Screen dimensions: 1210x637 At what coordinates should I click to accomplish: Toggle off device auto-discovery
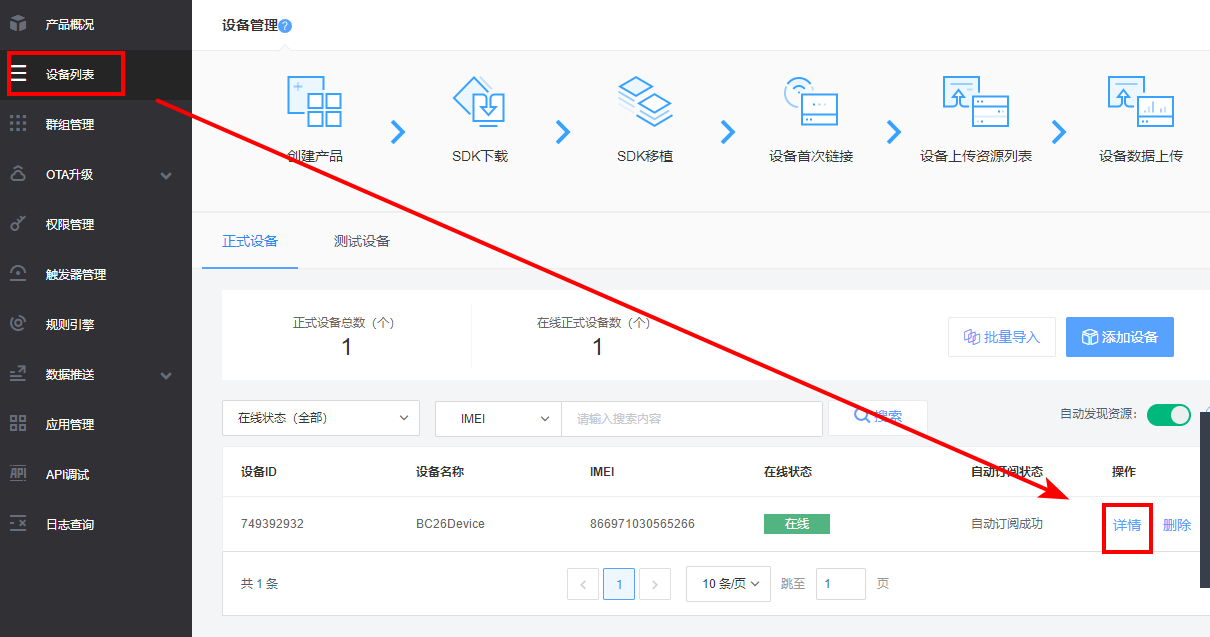tap(1168, 413)
